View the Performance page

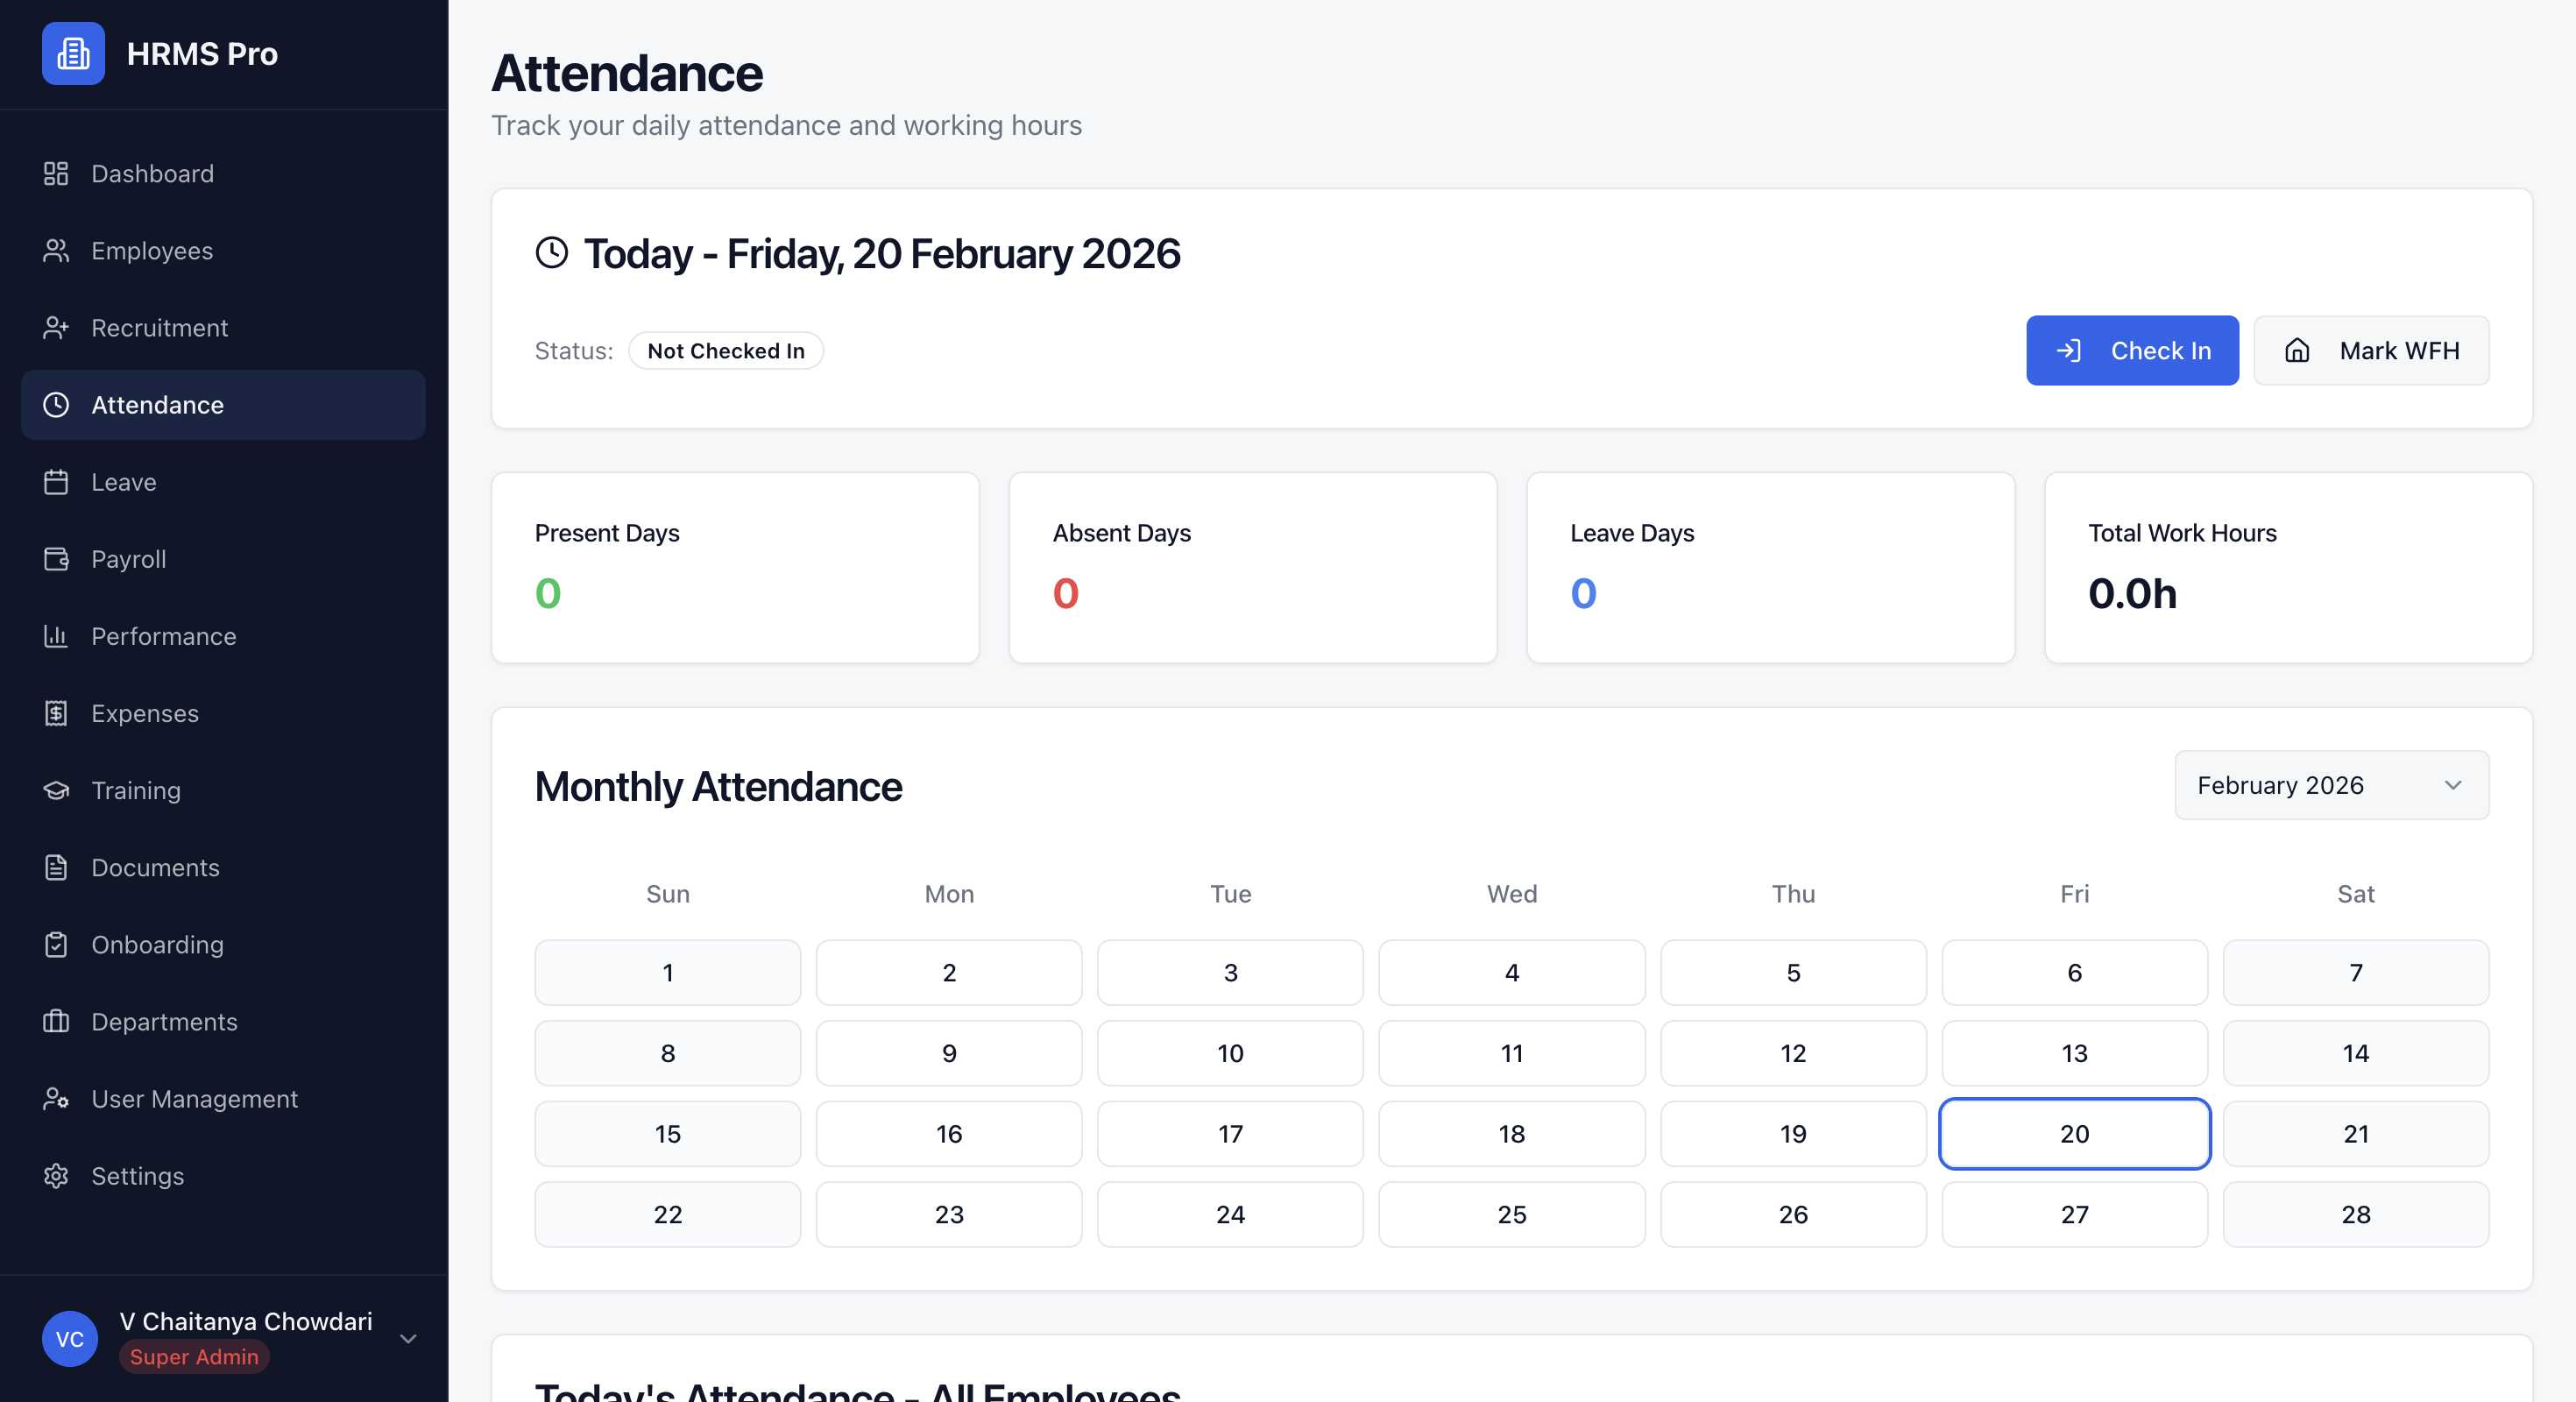(223, 635)
